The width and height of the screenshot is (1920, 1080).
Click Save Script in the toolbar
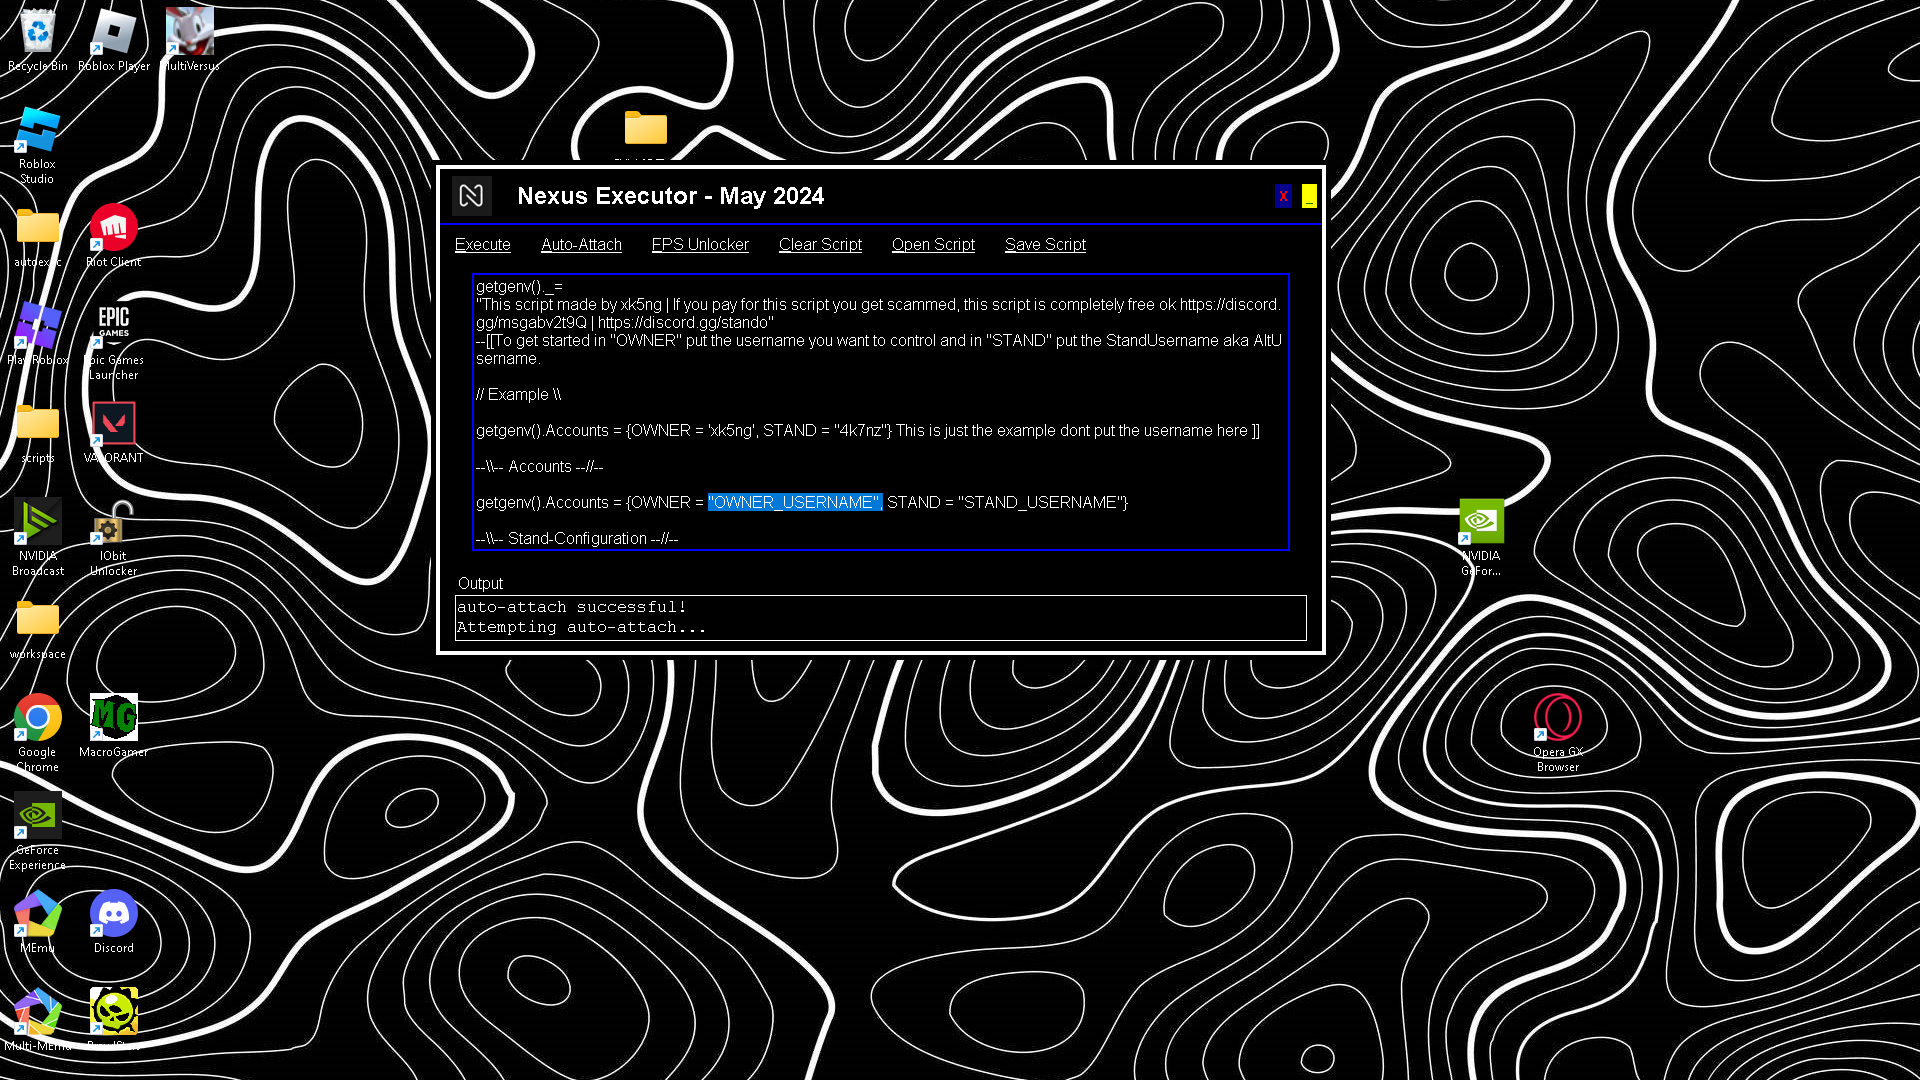(1045, 245)
